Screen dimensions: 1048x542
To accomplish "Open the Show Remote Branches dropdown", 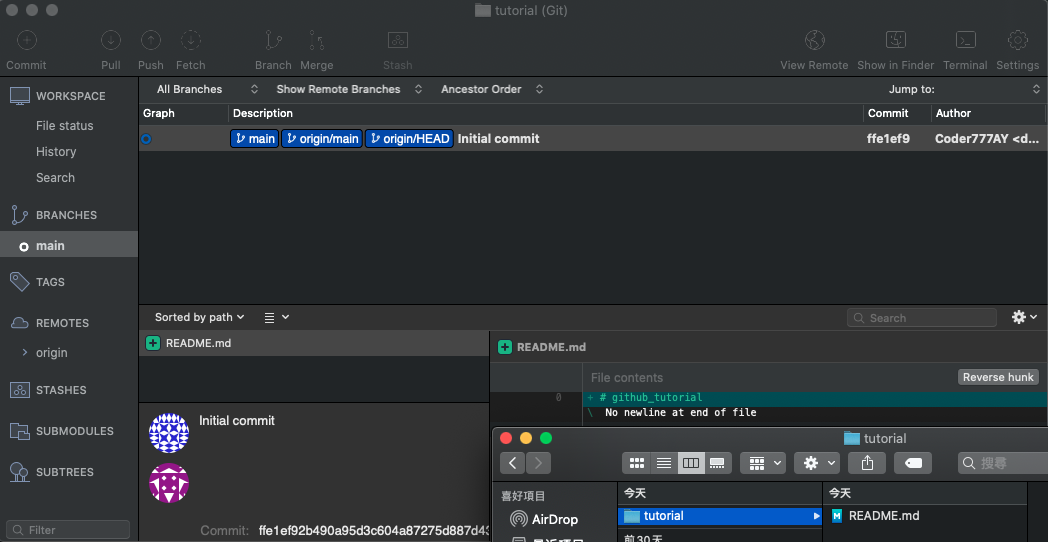I will pyautogui.click(x=349, y=89).
